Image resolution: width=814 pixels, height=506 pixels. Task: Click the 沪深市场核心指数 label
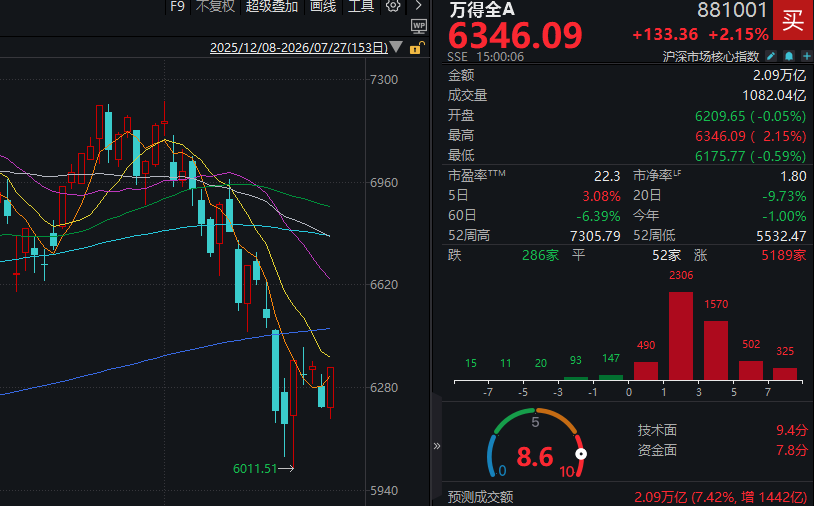[711, 56]
